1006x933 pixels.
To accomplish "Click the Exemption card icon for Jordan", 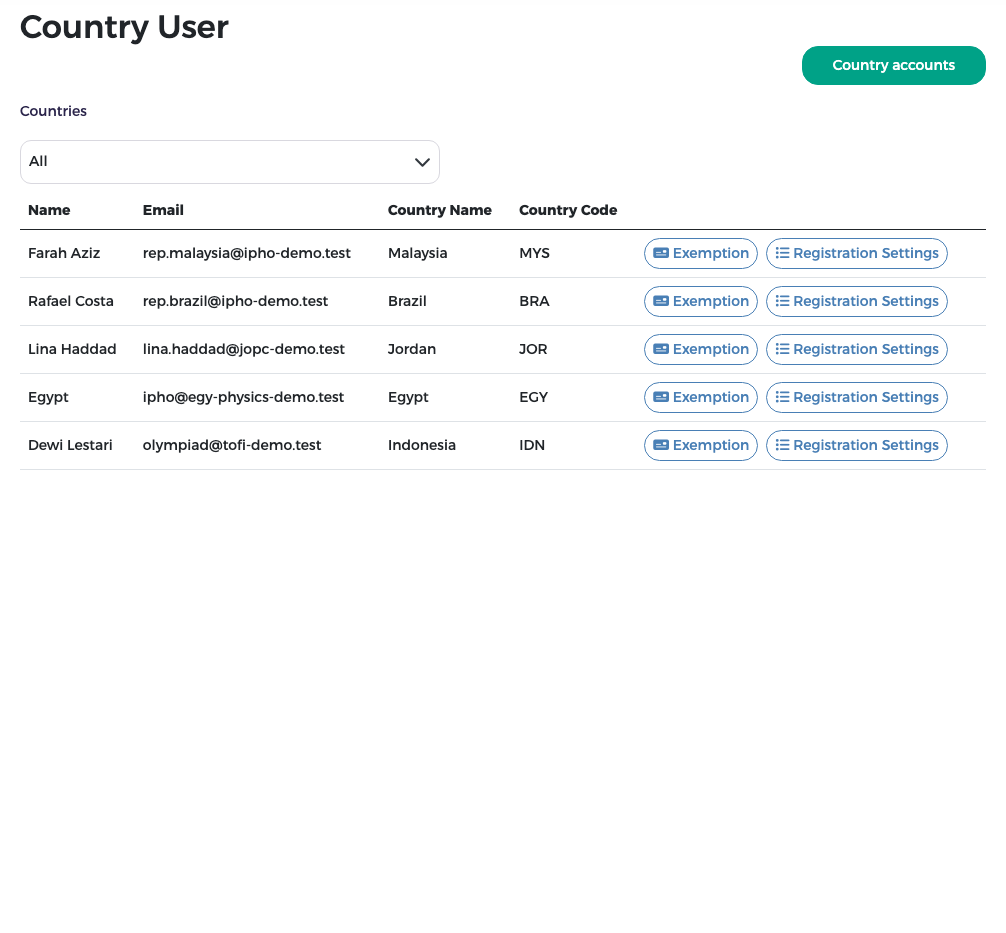I will pyautogui.click(x=661, y=350).
